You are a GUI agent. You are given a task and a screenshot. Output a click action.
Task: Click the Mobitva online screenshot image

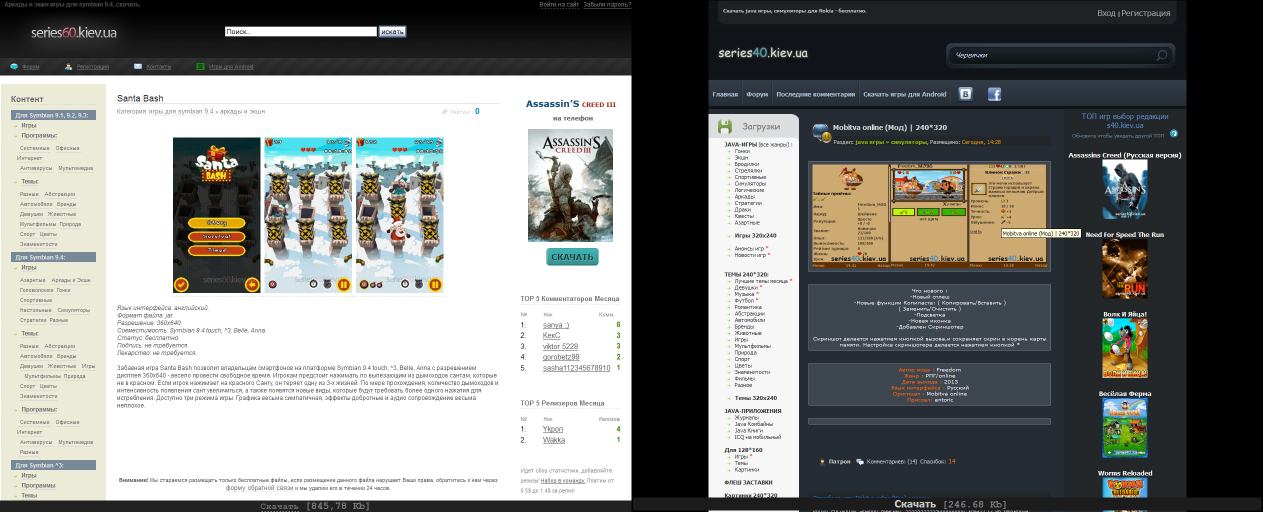coord(929,216)
